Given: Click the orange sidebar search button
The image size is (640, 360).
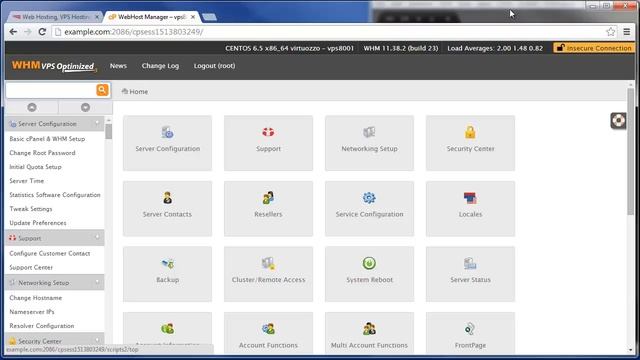Looking at the screenshot, I should tap(102, 90).
